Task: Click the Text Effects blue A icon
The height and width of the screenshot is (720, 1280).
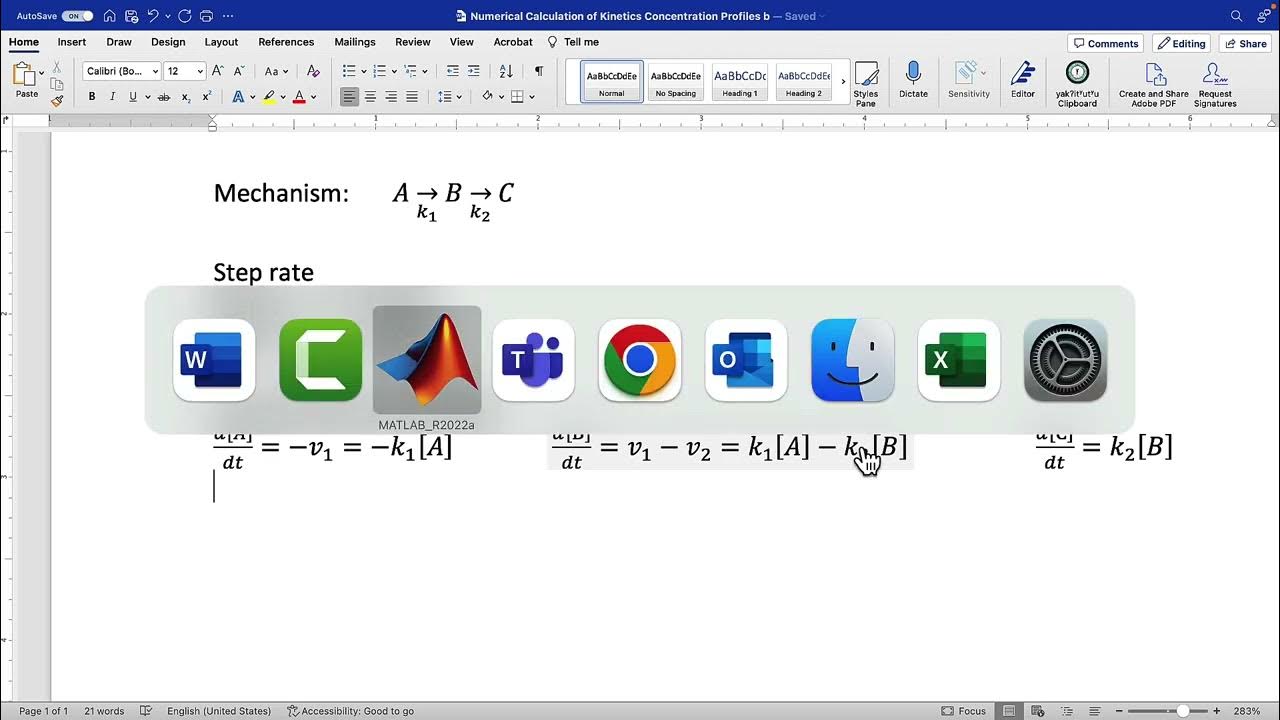Action: click(238, 97)
